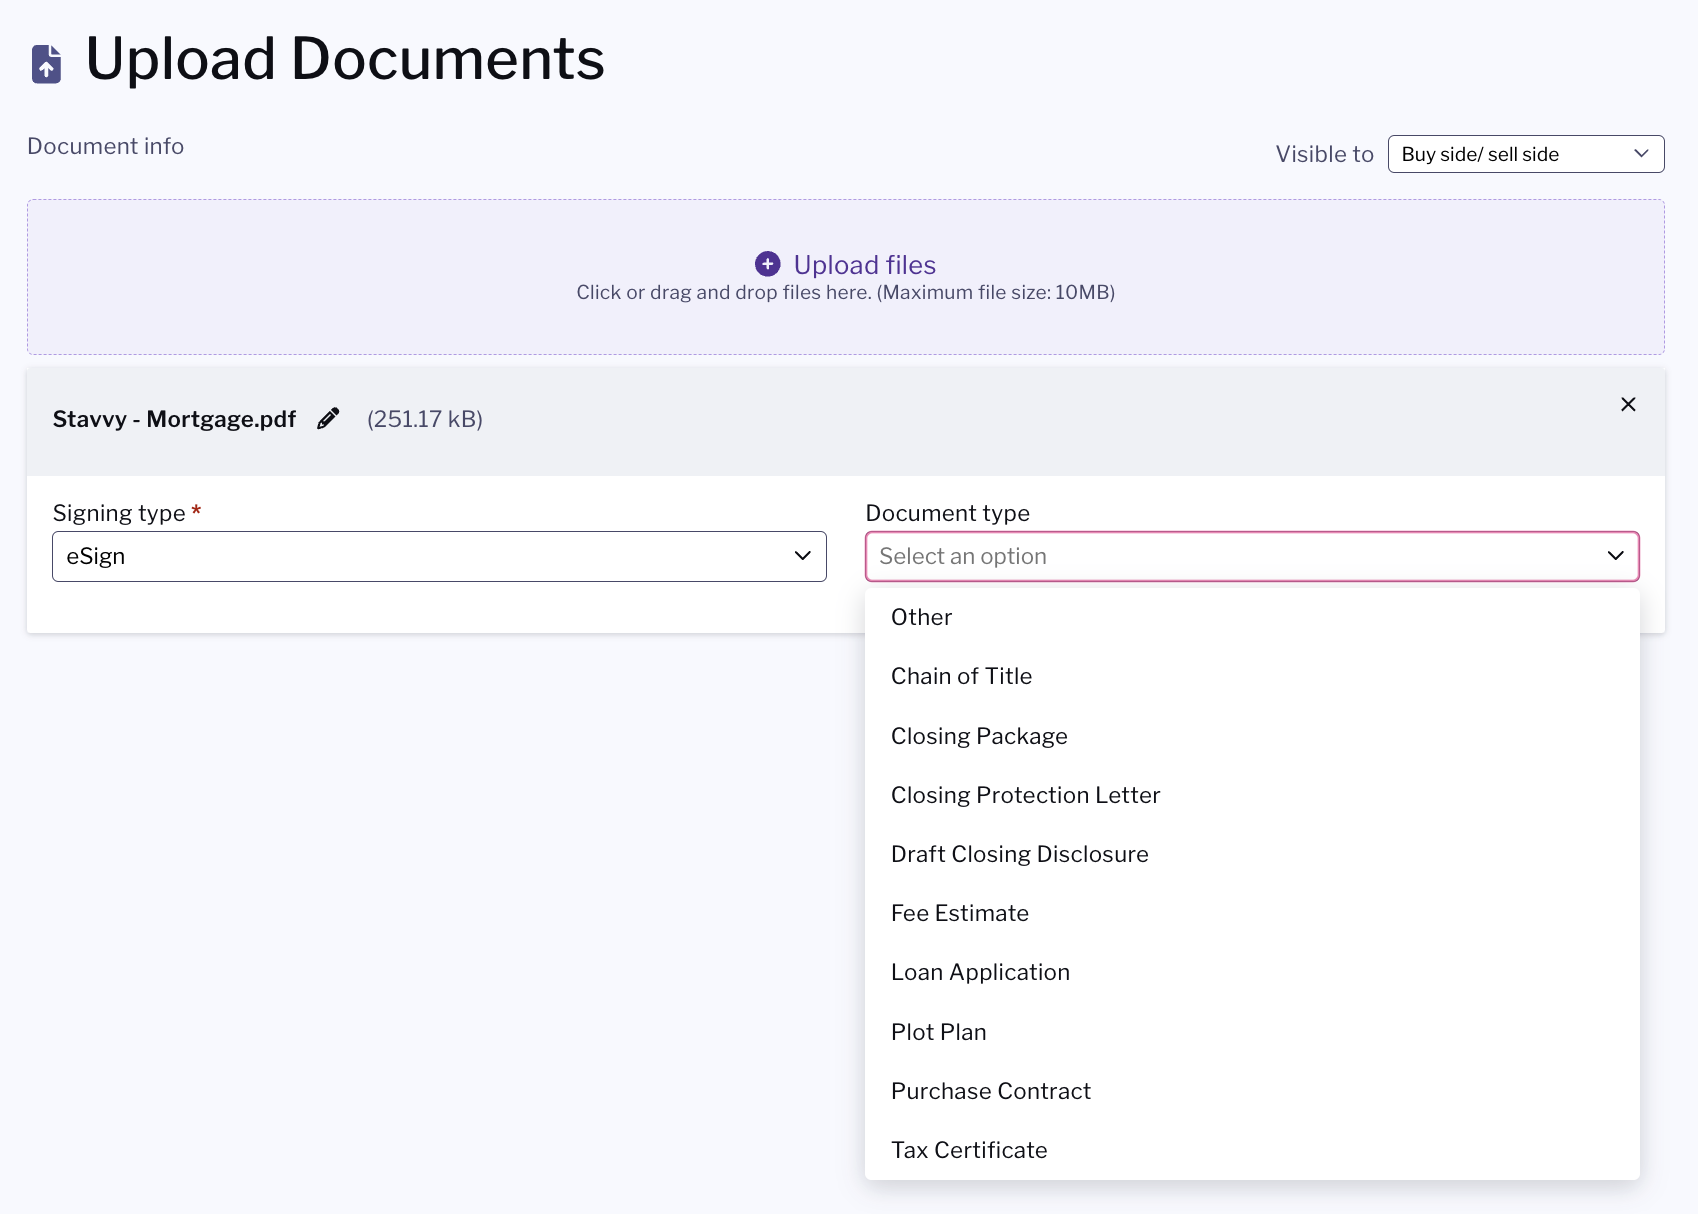Edit the file name with the pencil icon

tap(328, 419)
